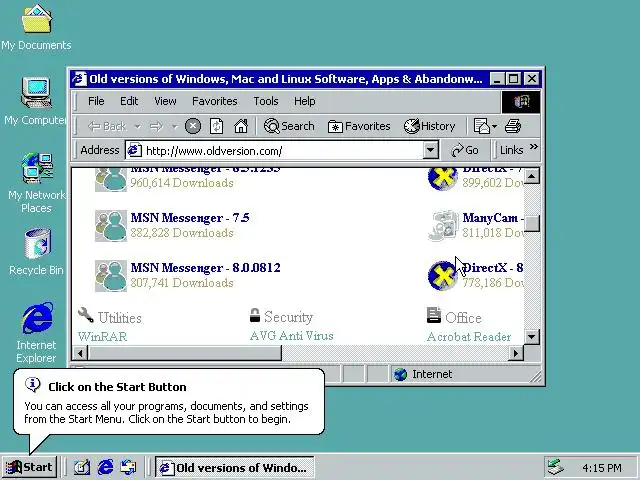Image resolution: width=640 pixels, height=480 pixels.
Task: Click the system tray network icon
Action: coord(555,467)
